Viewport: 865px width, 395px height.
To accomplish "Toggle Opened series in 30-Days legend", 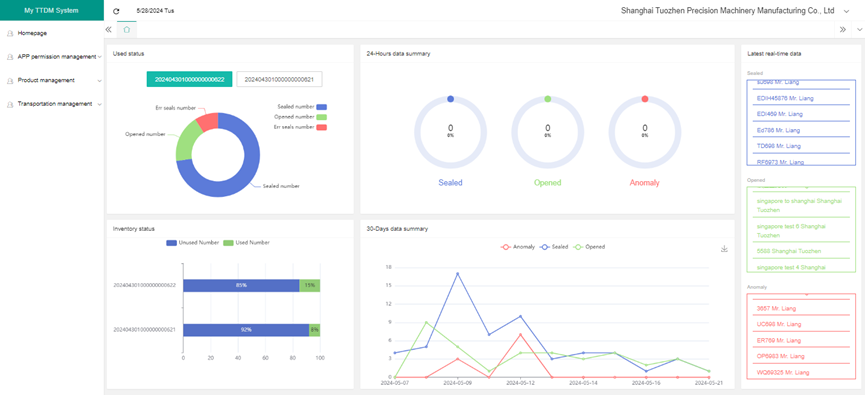I will coord(589,247).
